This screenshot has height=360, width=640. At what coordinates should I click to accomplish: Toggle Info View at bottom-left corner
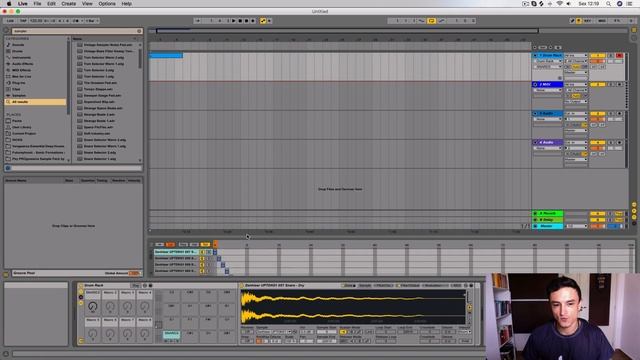(x=6, y=353)
